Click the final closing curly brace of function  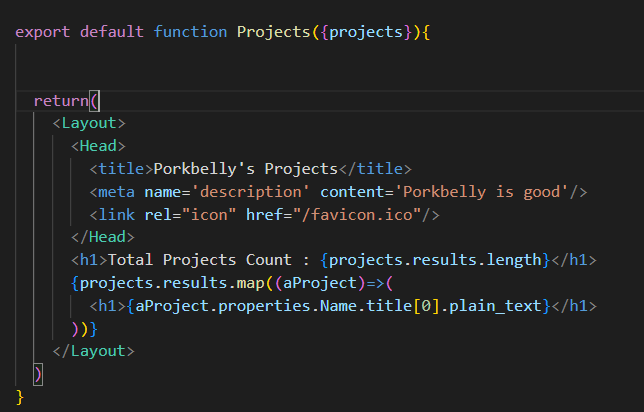point(20,397)
